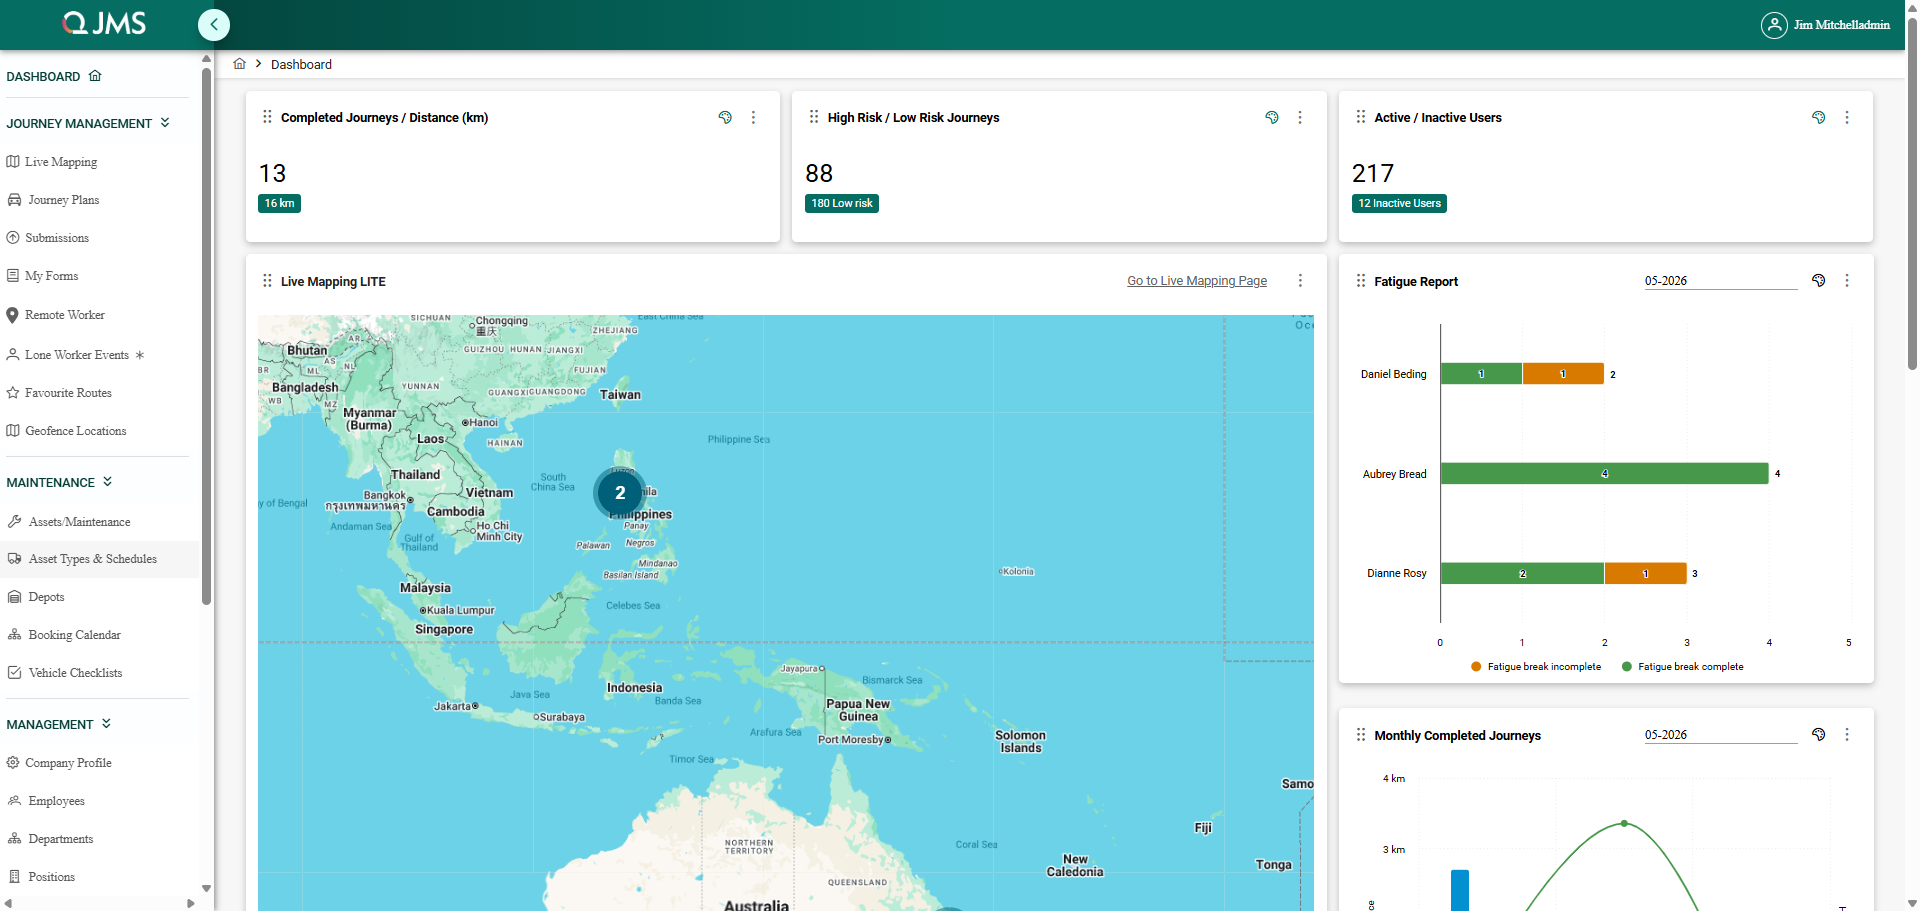
Task: Click the Remote Worker pin icon
Action: point(13,315)
